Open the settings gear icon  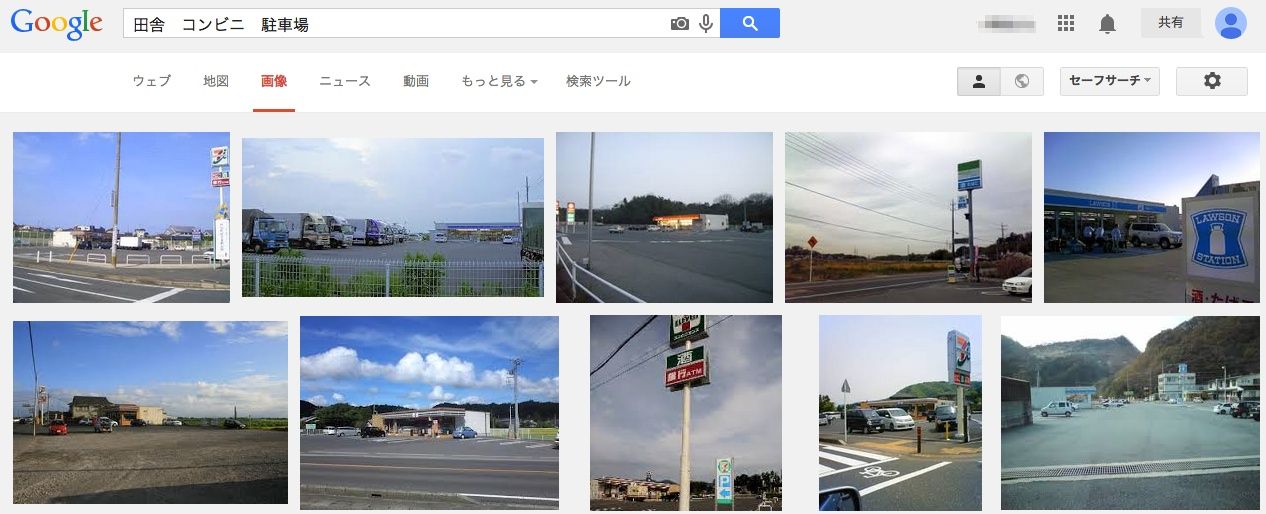coord(1212,81)
